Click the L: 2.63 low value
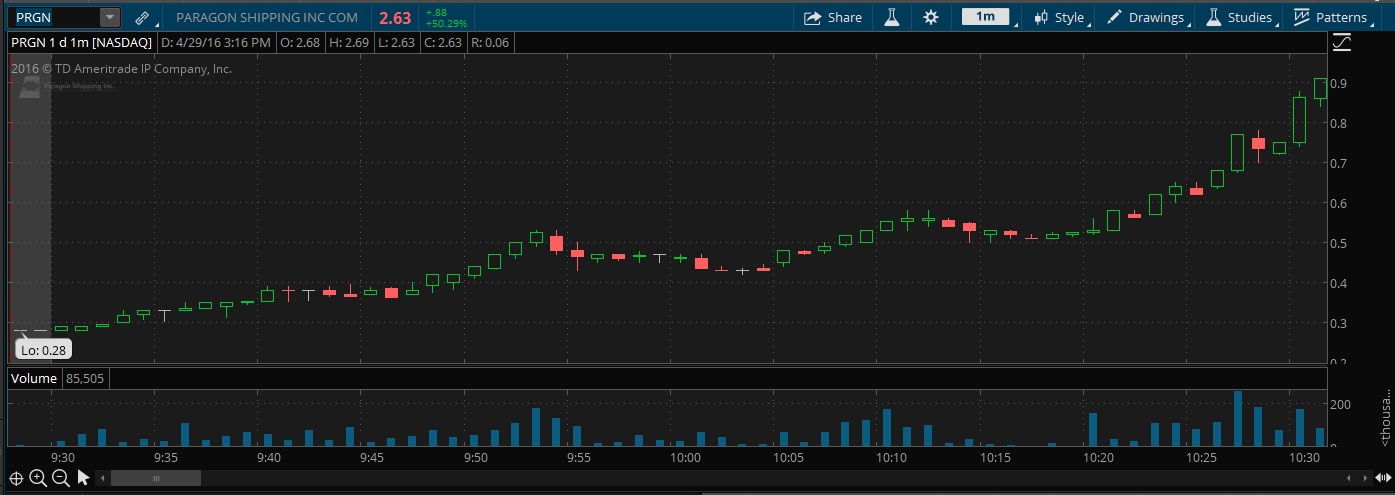 [x=396, y=42]
